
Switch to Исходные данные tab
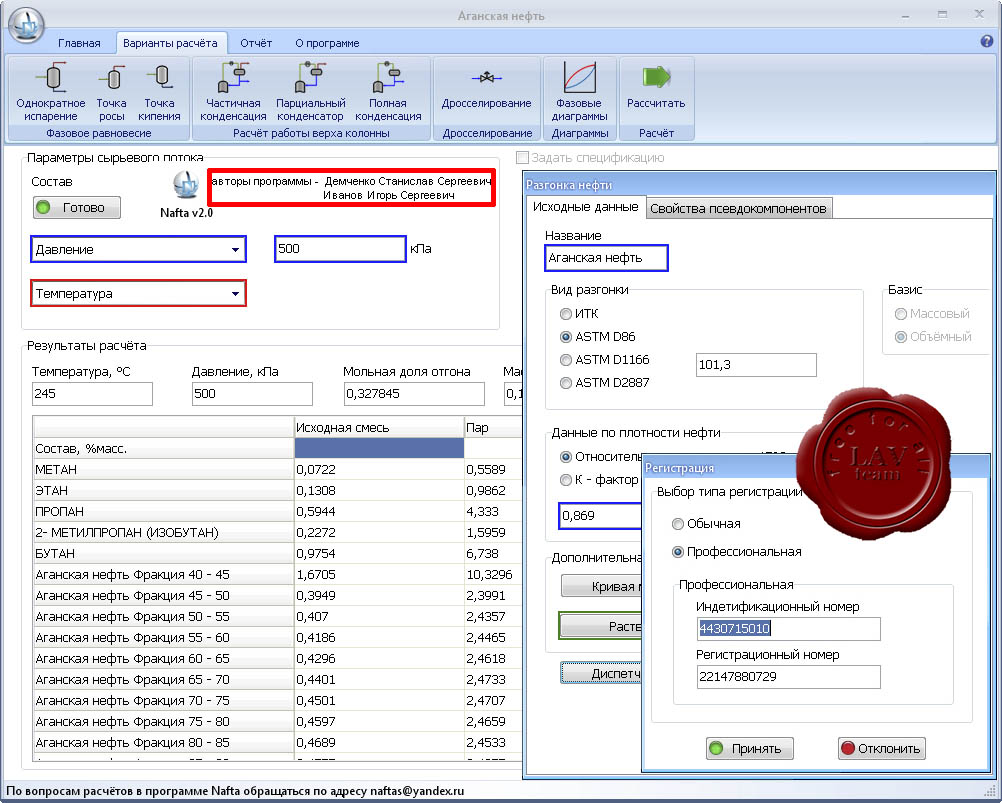[x=585, y=207]
